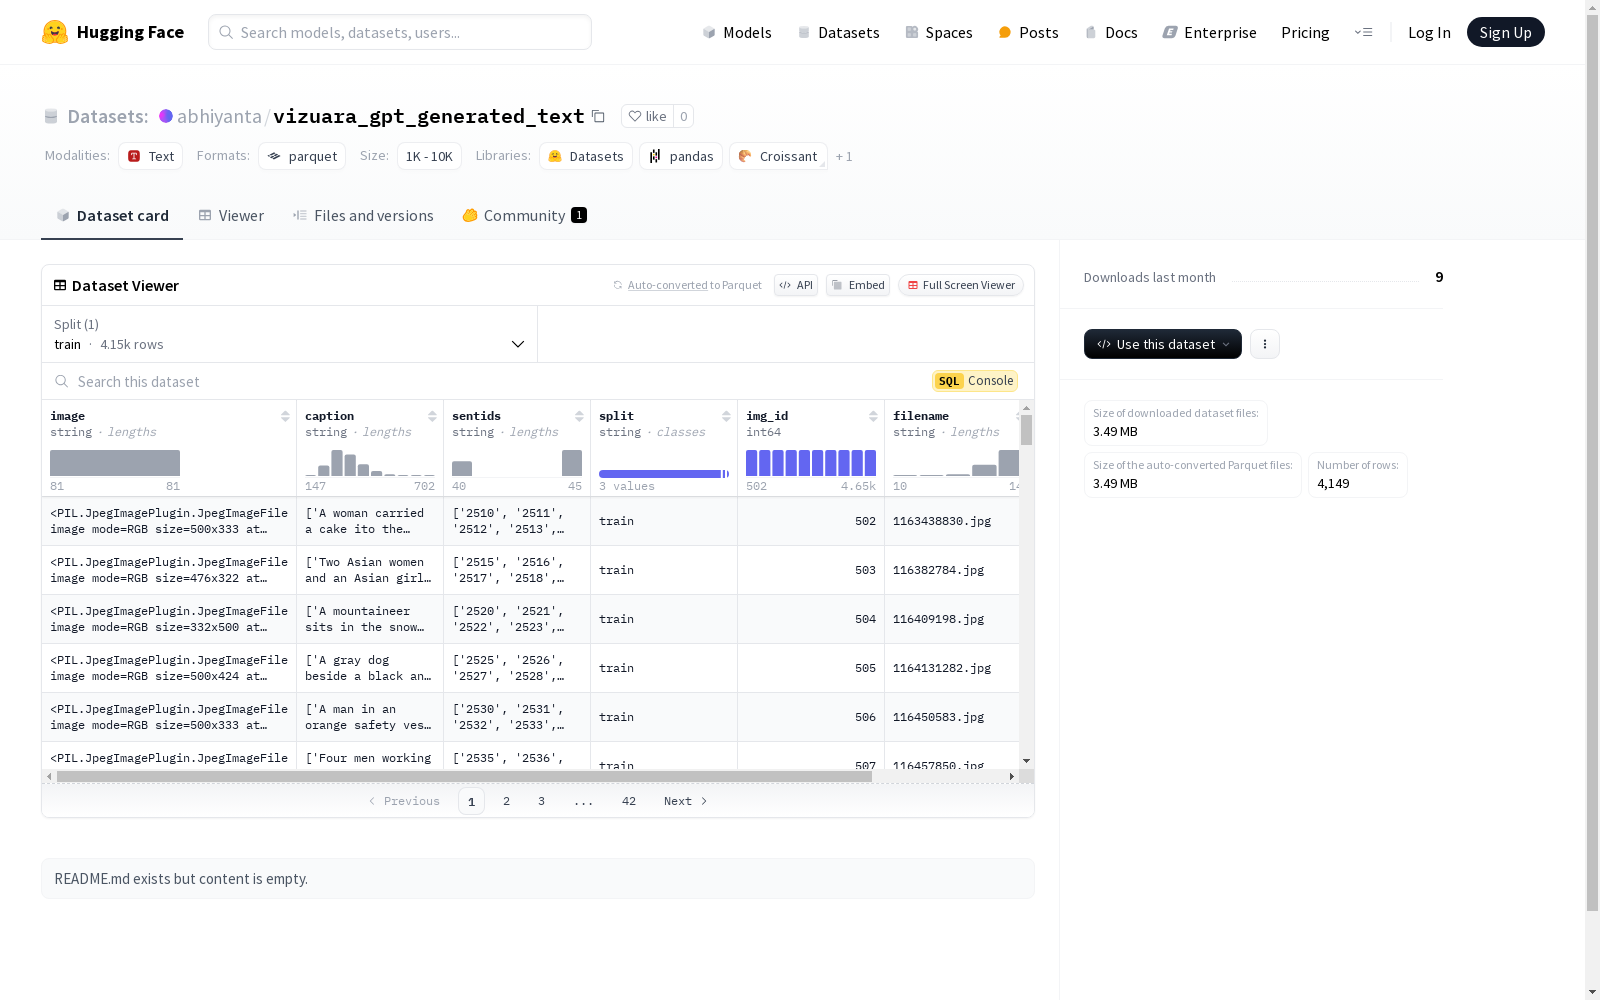Click the pandas library tag

pyautogui.click(x=681, y=156)
